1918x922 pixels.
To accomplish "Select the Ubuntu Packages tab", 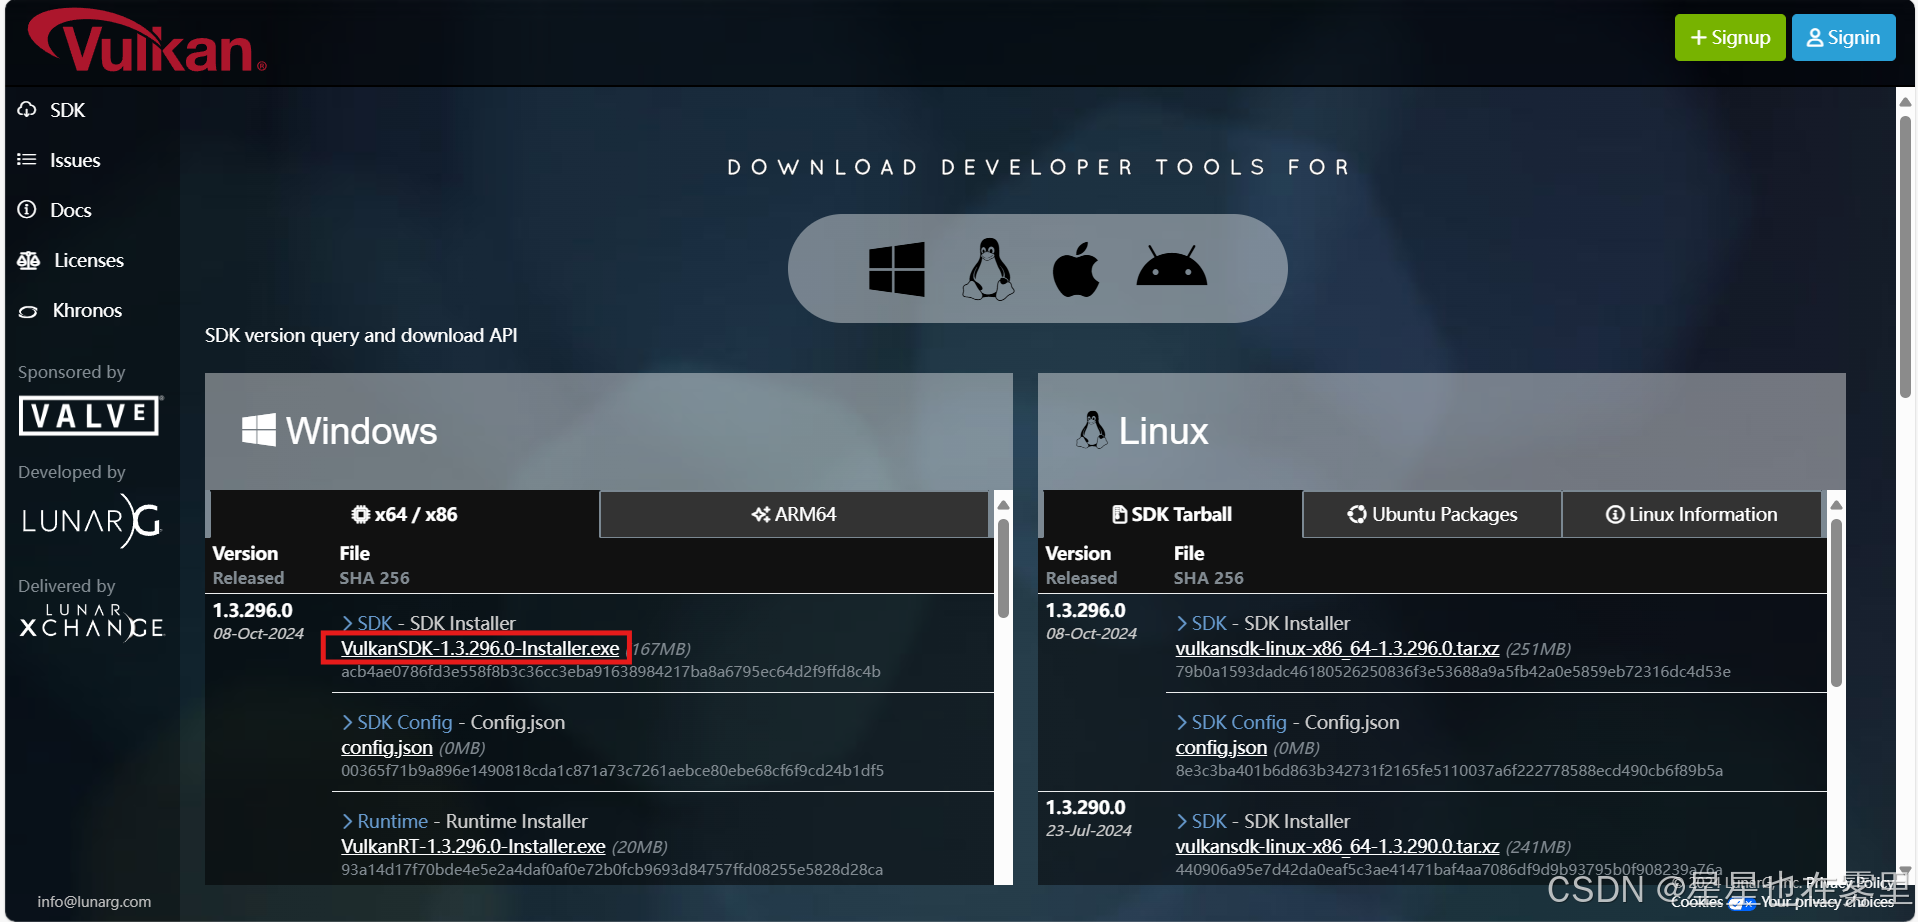I will 1432,514.
